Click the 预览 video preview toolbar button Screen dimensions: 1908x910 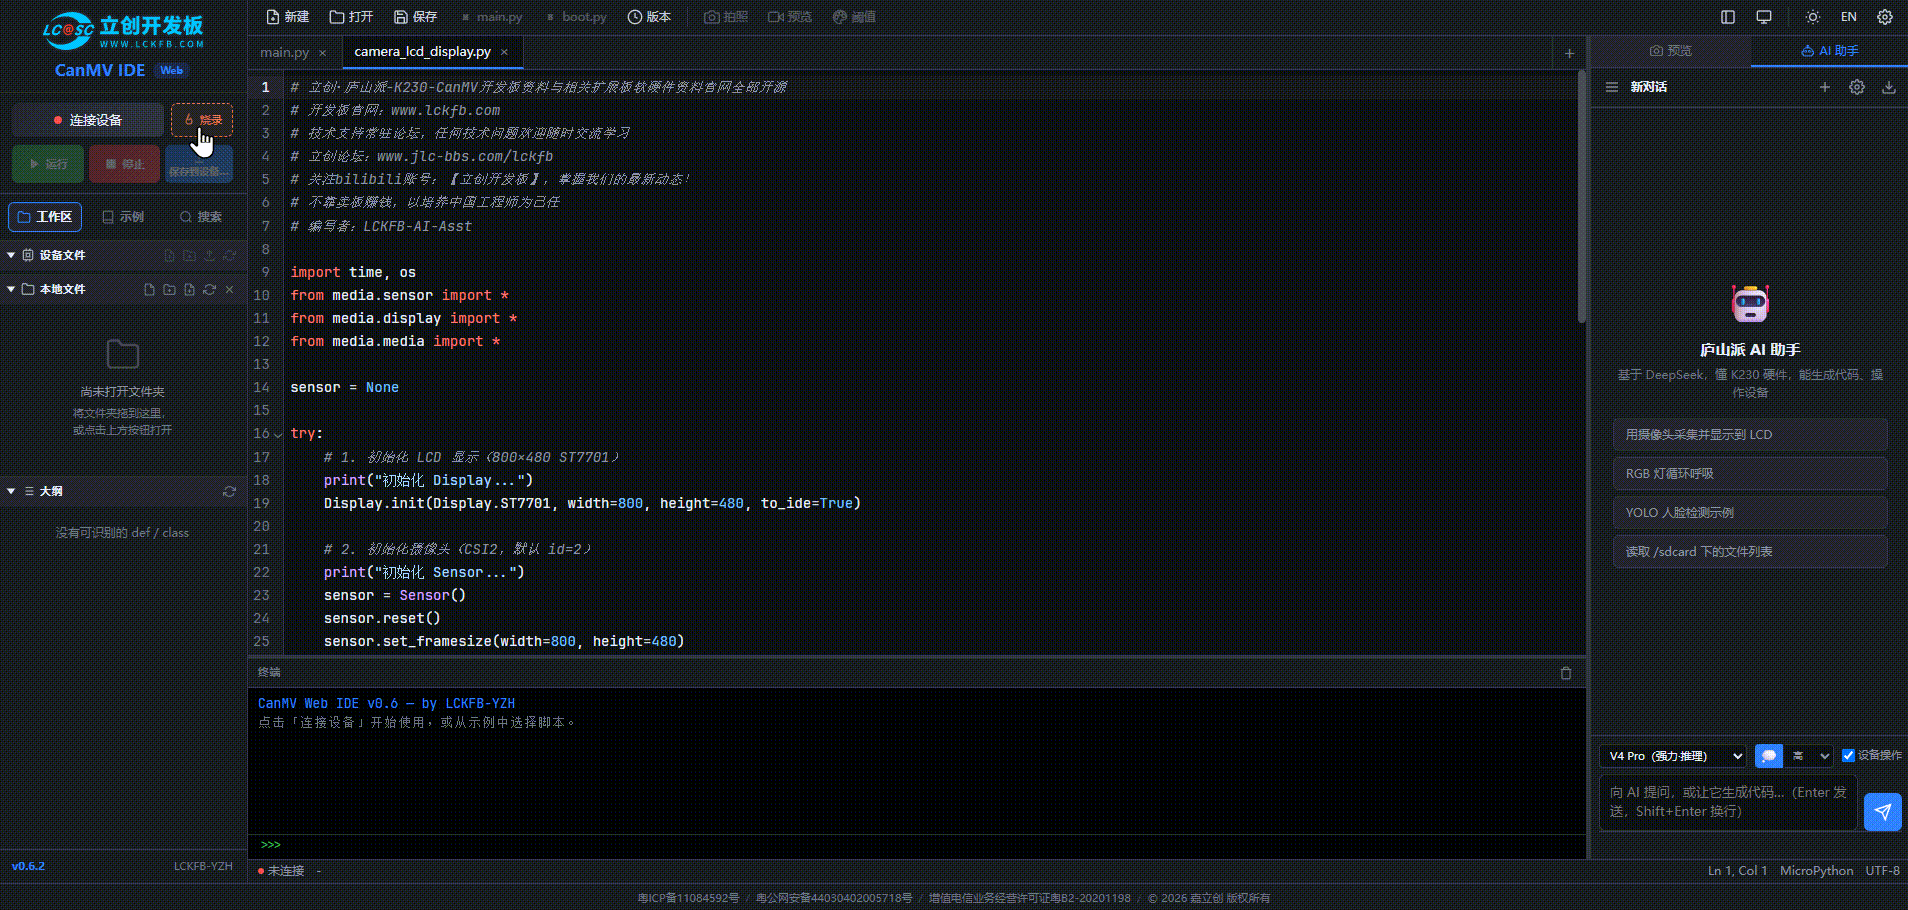(790, 17)
